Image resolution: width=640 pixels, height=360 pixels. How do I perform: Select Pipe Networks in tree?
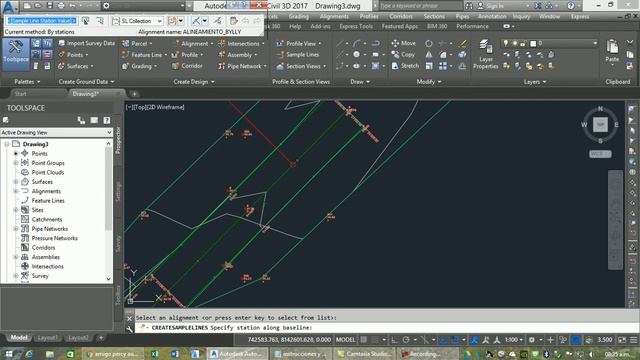tap(50, 229)
